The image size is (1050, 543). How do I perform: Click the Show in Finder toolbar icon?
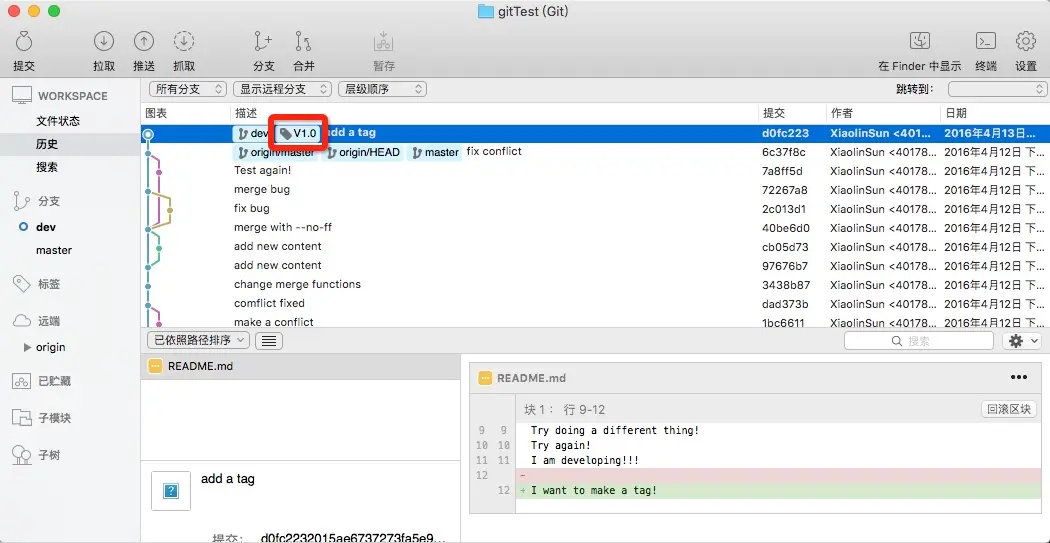click(x=919, y=42)
